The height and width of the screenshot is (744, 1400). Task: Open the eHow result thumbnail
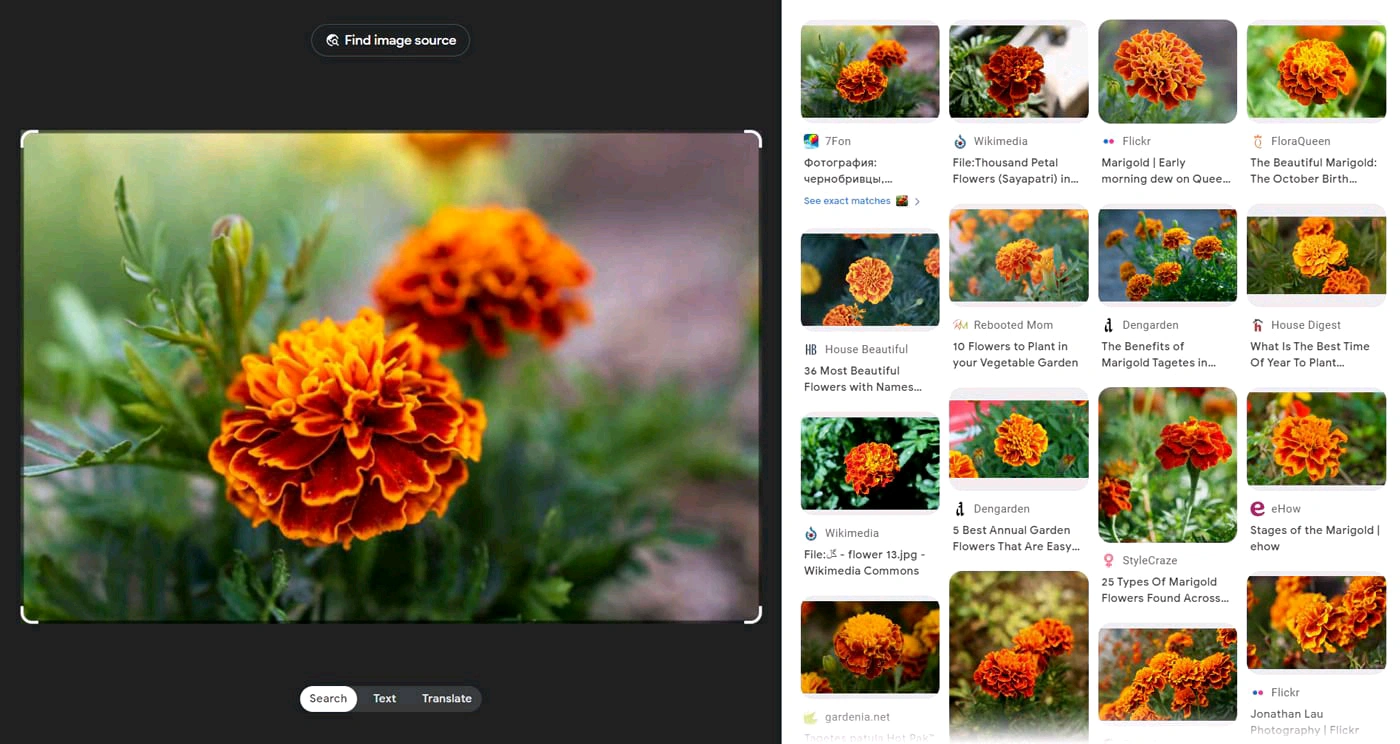click(x=1316, y=438)
